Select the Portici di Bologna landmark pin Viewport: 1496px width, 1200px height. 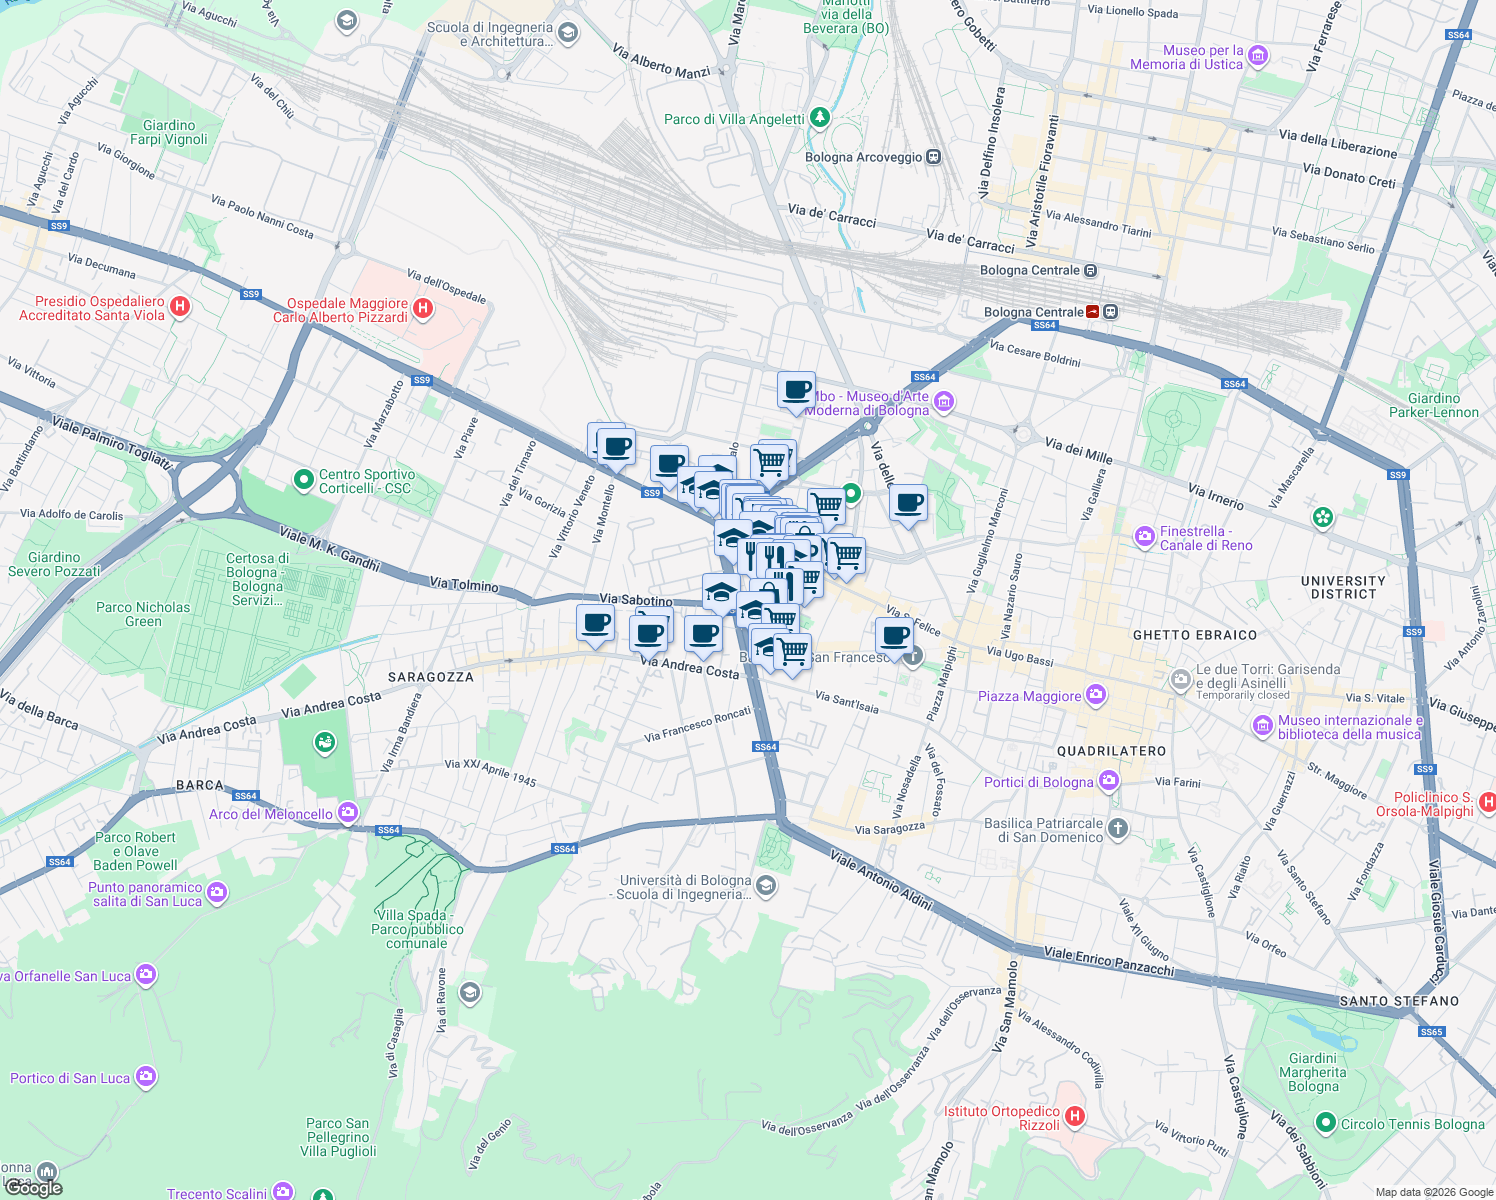click(1108, 780)
